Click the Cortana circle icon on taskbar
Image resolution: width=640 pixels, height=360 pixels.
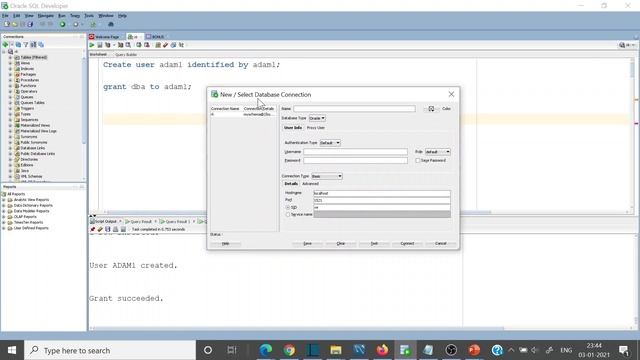pyautogui.click(x=208, y=350)
